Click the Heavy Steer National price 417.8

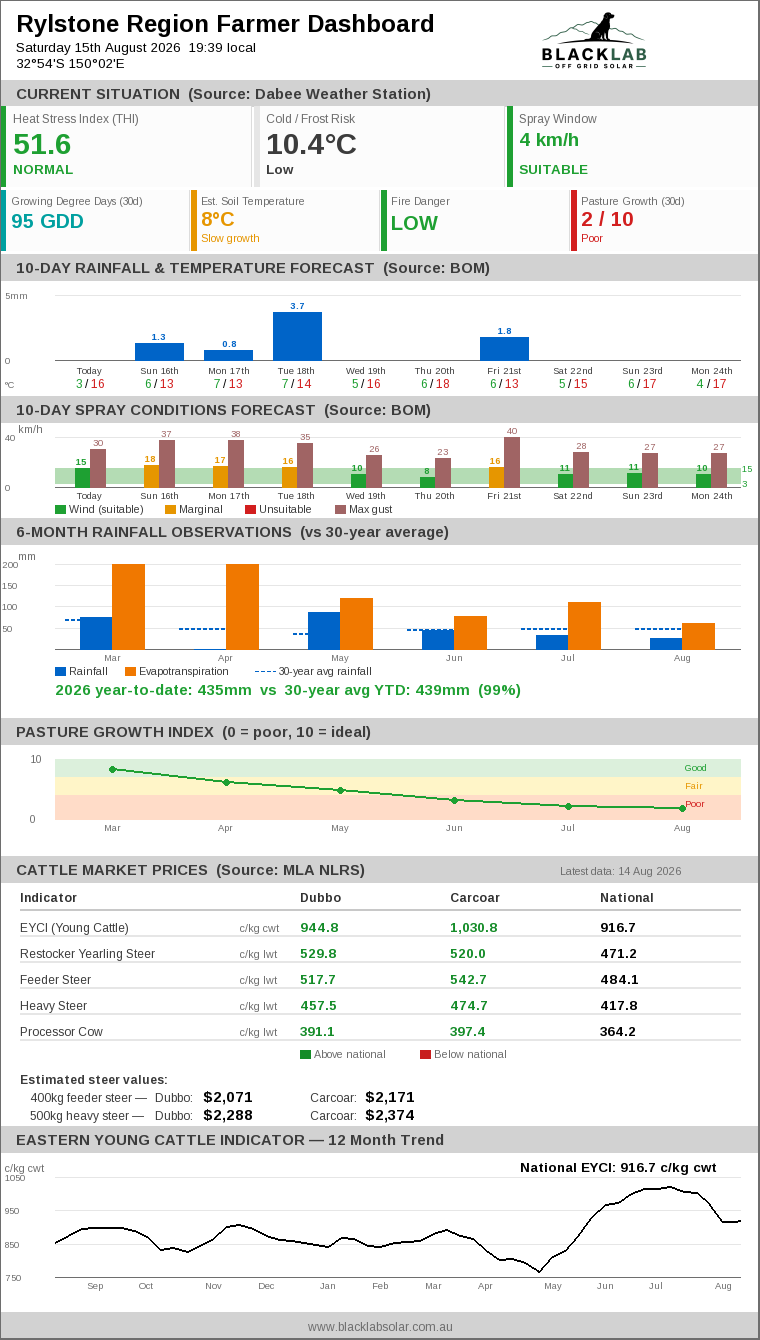[619, 1006]
